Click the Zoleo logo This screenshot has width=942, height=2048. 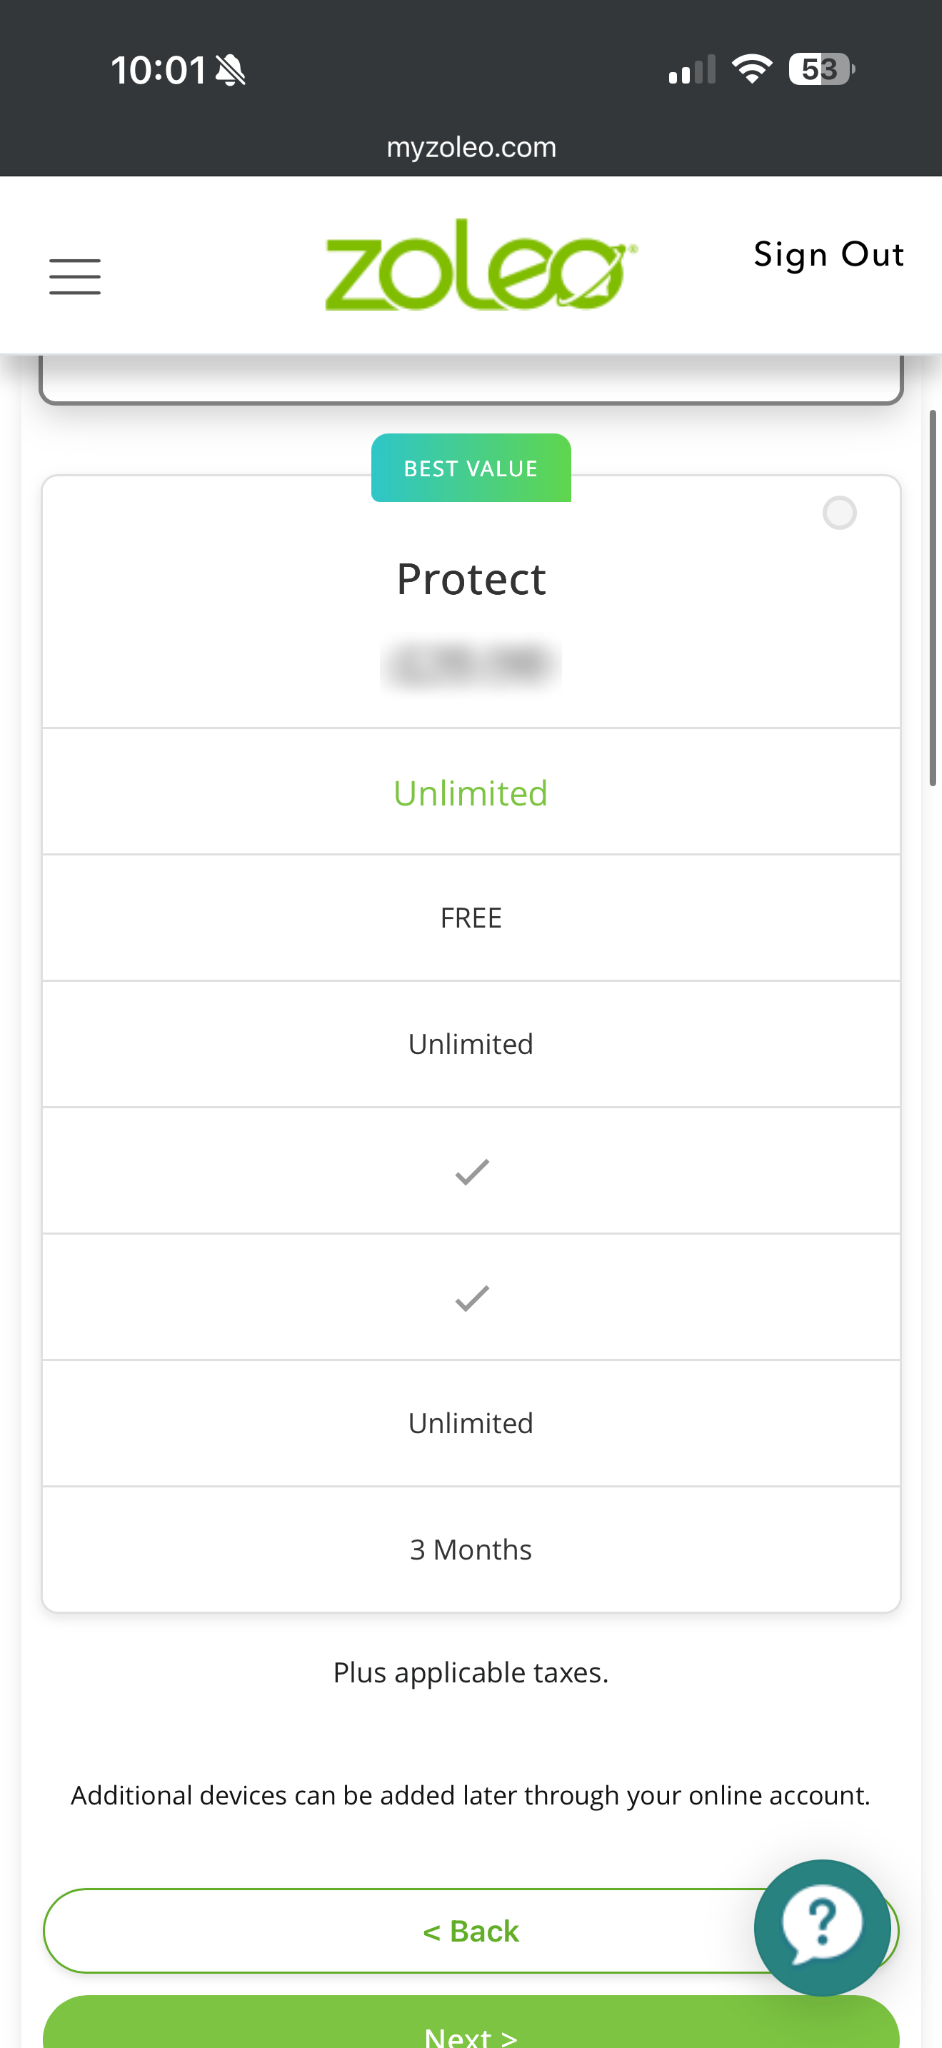[x=480, y=265]
